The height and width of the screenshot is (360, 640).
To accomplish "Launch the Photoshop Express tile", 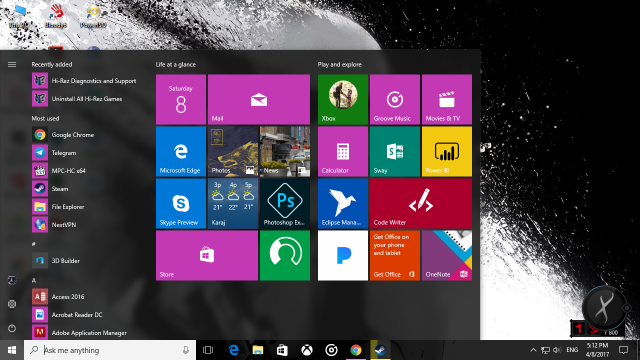I will [285, 203].
